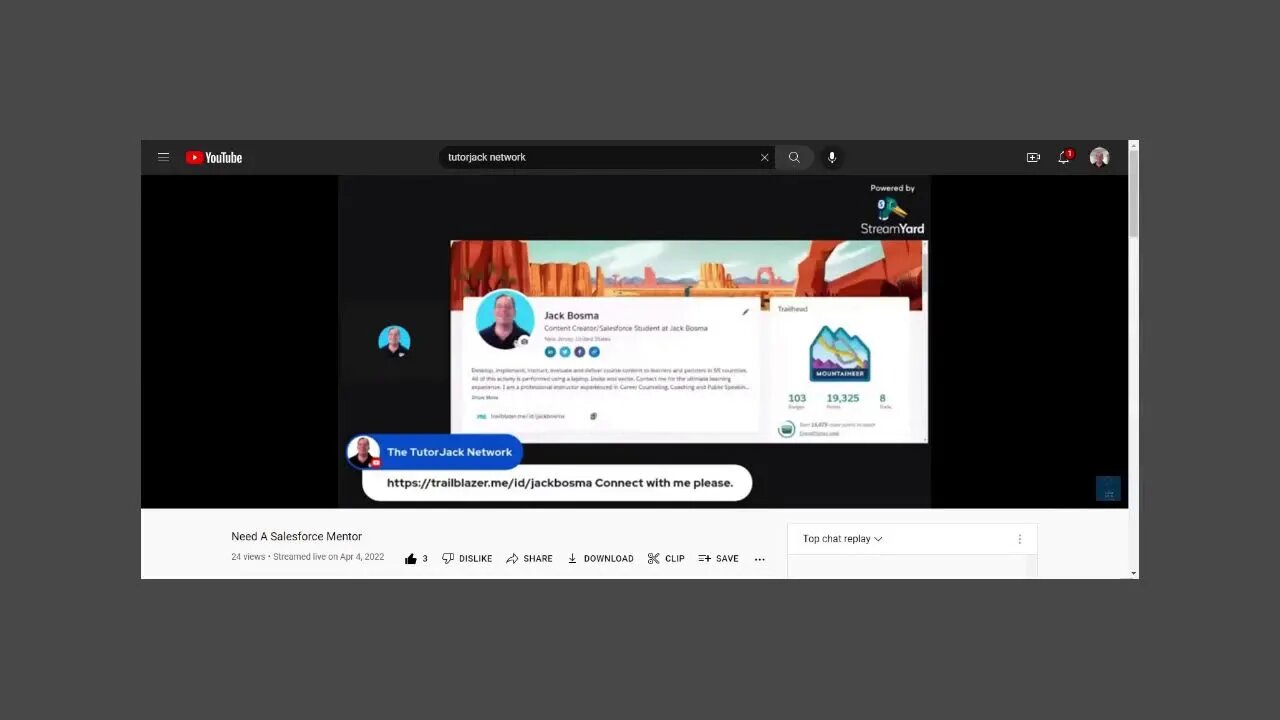Click the StreamYard logo watermark
The width and height of the screenshot is (1280, 720).
point(893,212)
